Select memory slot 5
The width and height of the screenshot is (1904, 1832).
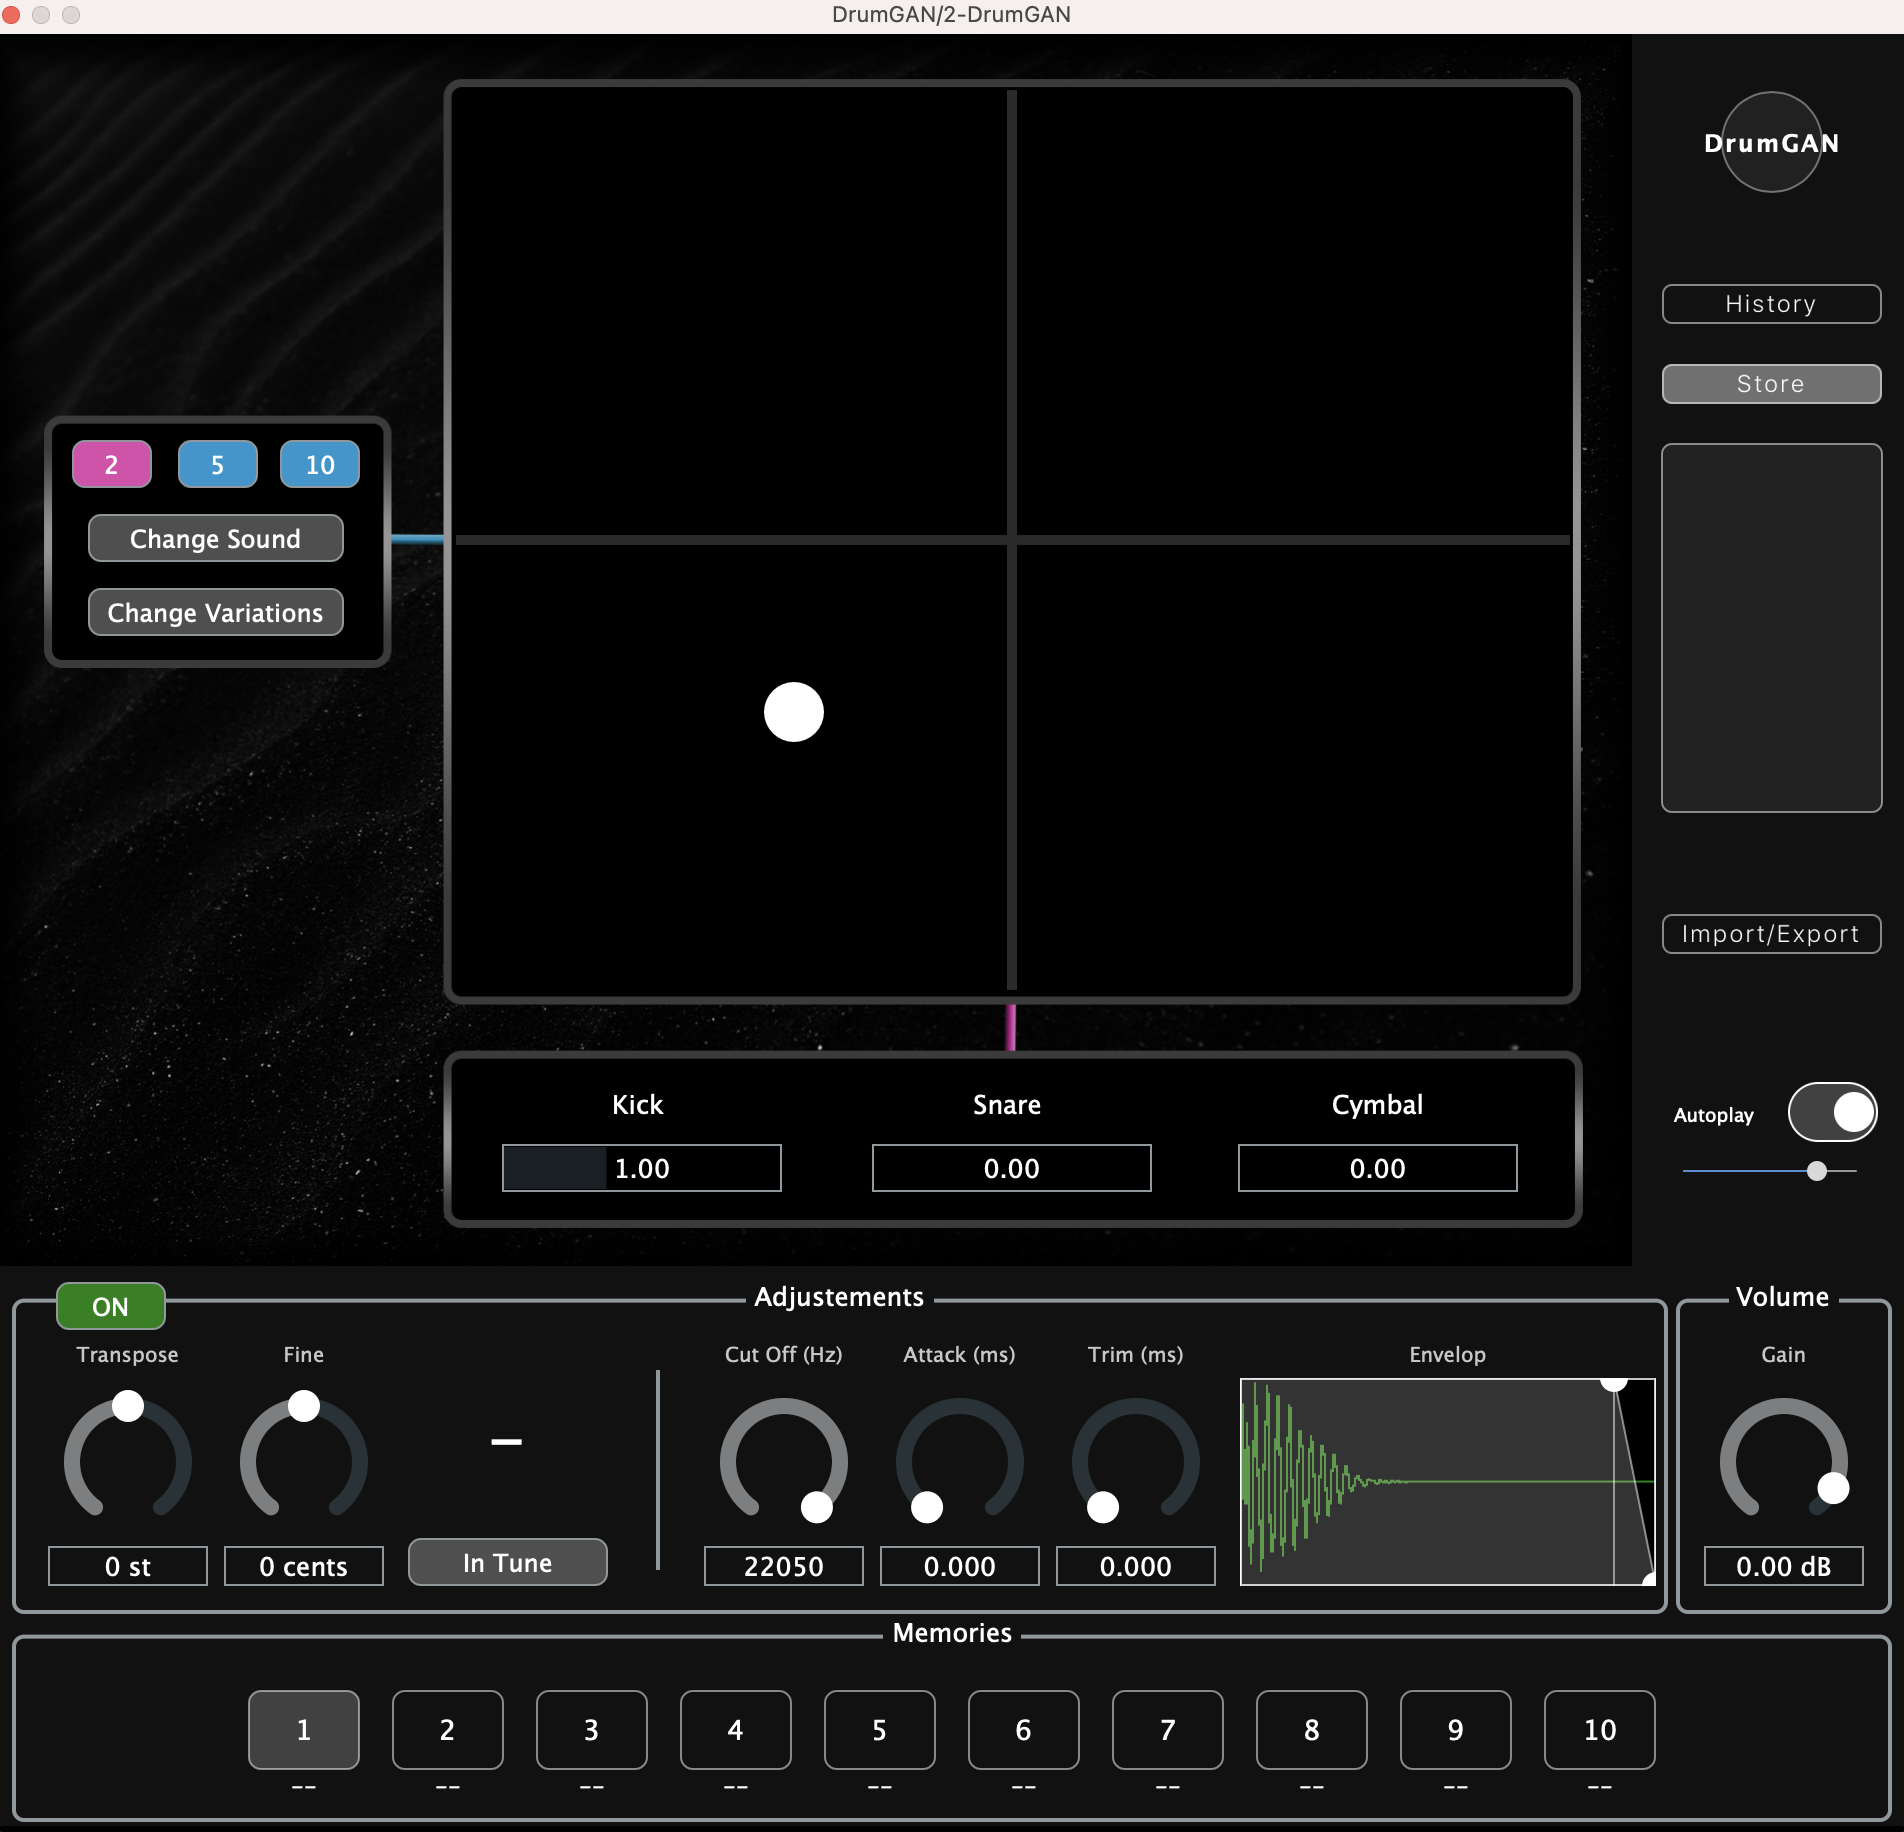click(879, 1729)
